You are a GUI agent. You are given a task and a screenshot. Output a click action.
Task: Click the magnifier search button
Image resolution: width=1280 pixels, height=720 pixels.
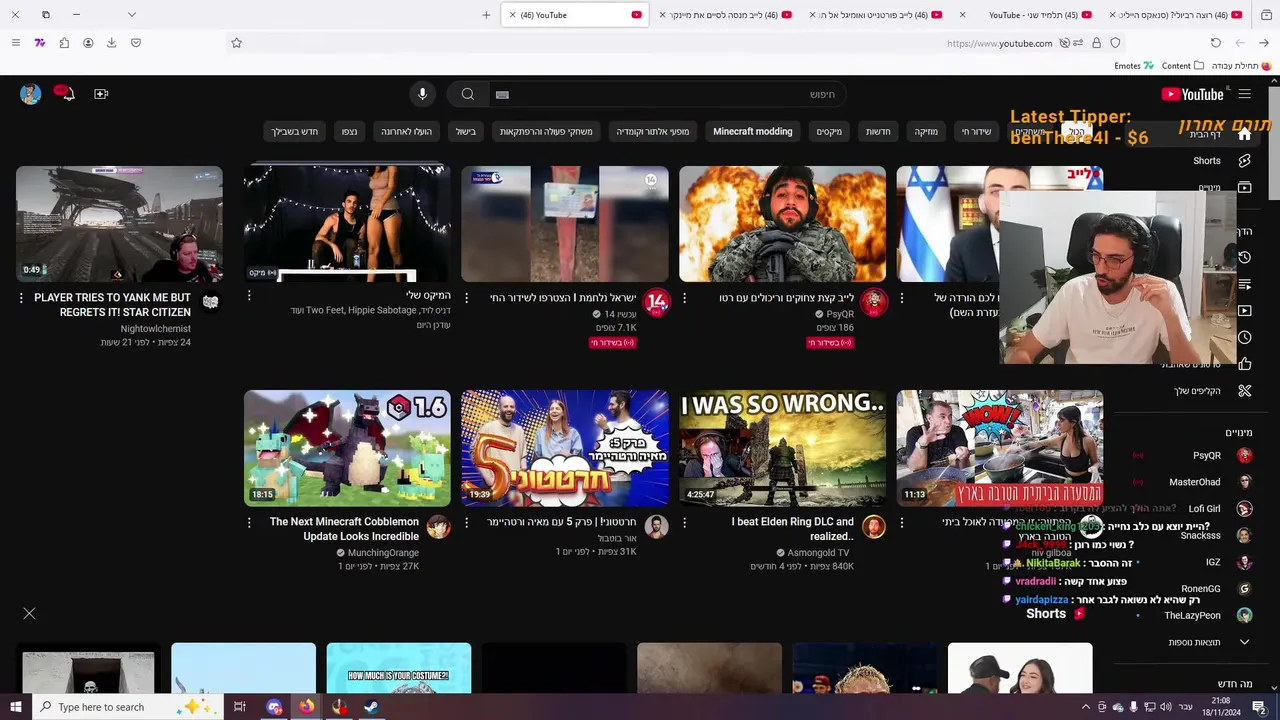pyautogui.click(x=467, y=94)
